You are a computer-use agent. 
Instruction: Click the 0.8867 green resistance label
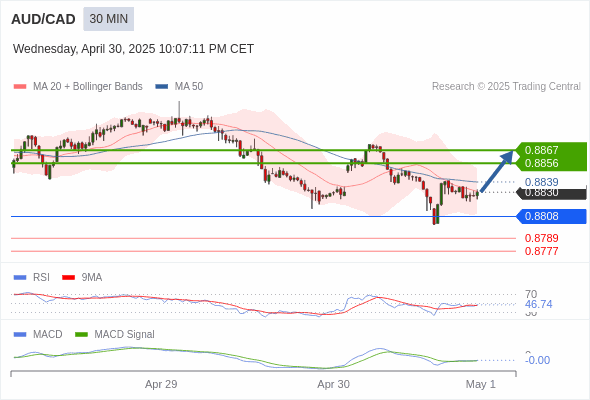541,150
